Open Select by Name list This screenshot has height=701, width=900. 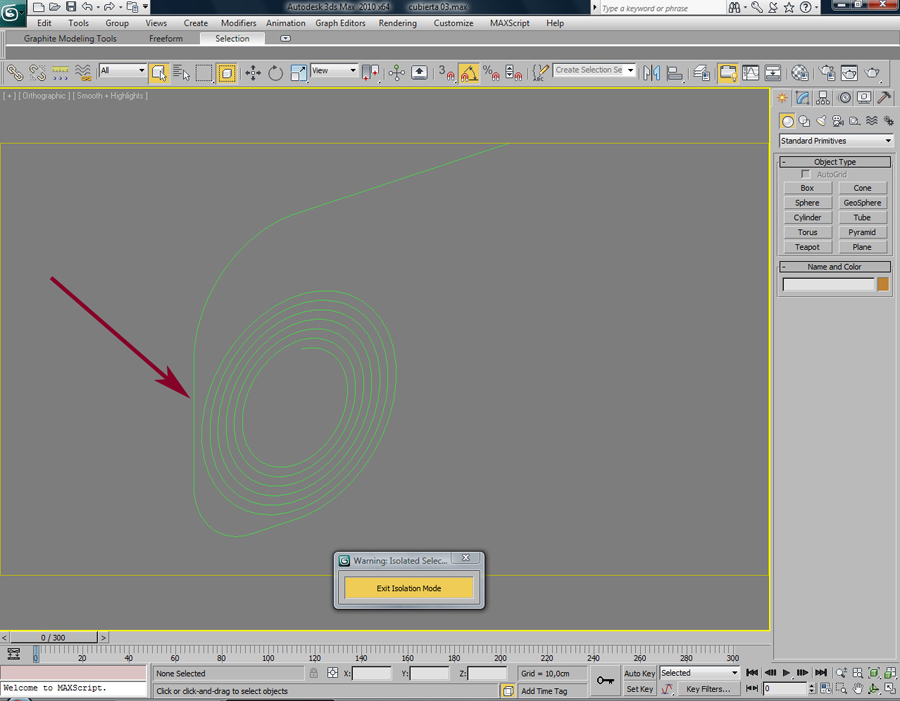tap(181, 73)
